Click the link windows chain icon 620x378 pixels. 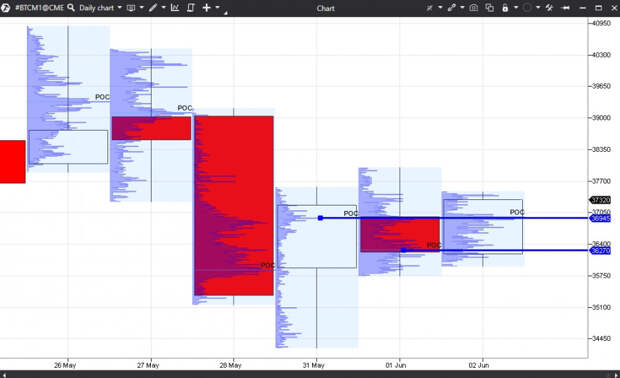coord(452,8)
